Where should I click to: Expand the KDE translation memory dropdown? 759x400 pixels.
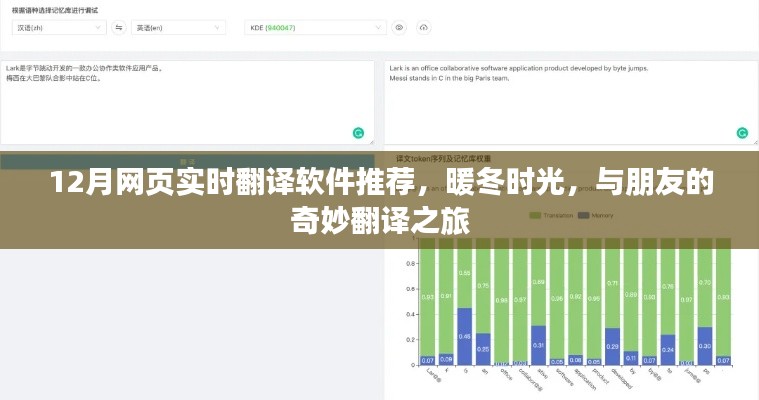point(310,29)
